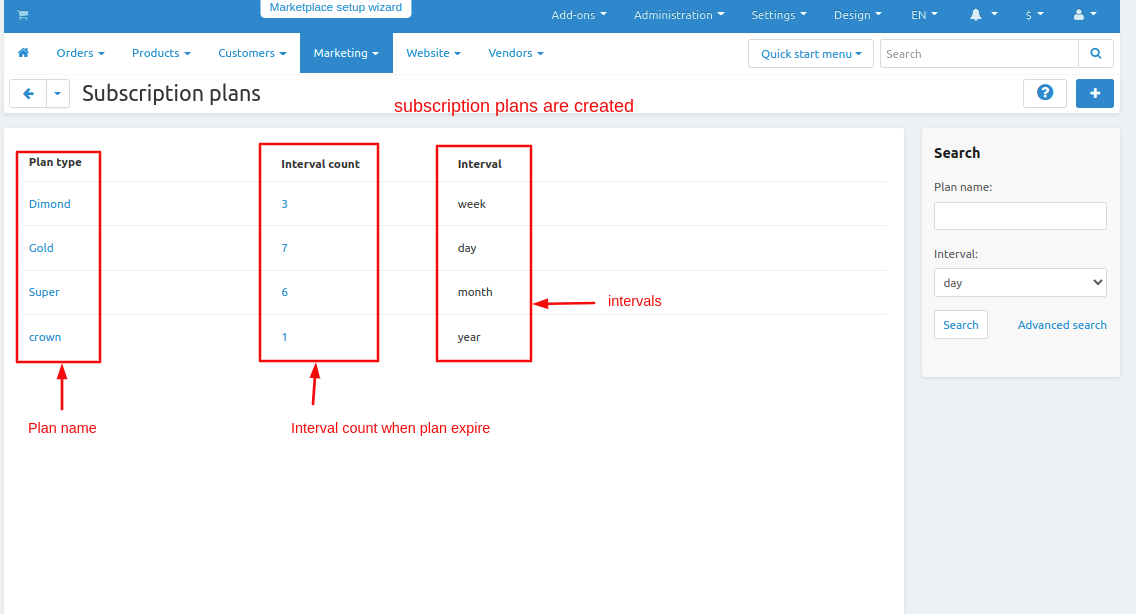The width and height of the screenshot is (1136, 614).
Task: Open the Marketplace setup wizard
Action: (x=335, y=7)
